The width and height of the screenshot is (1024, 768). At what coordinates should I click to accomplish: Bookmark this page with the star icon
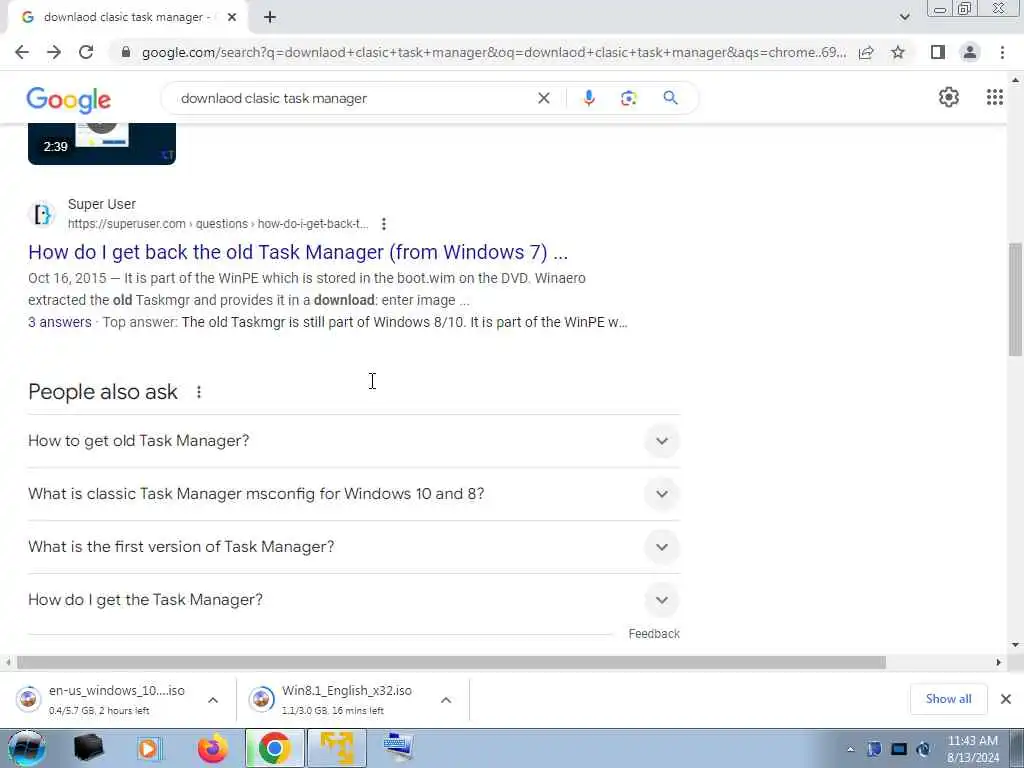click(898, 52)
